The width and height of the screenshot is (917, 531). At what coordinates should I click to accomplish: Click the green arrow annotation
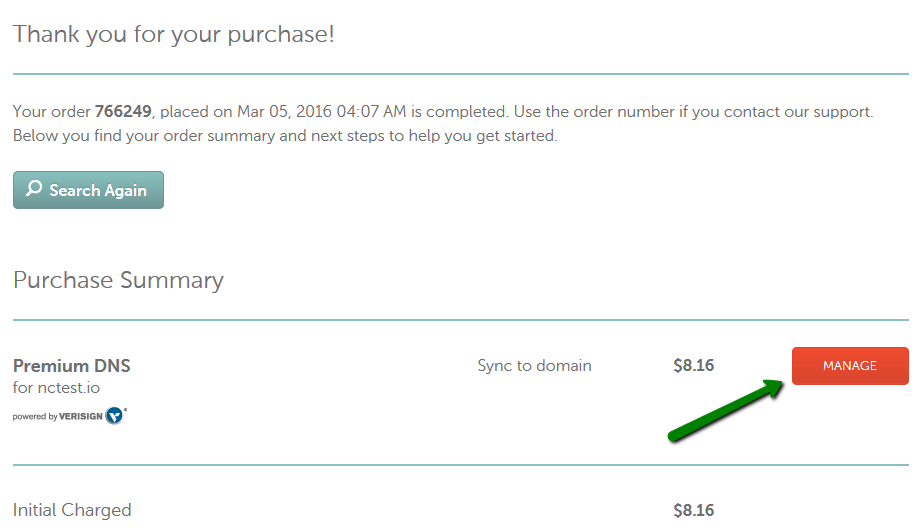click(726, 409)
